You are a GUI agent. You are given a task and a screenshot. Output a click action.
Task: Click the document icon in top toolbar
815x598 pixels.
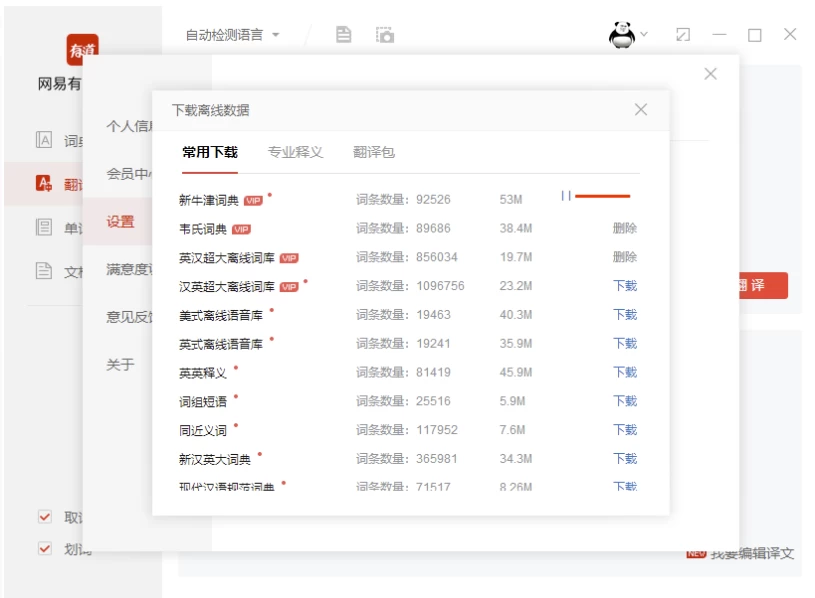coord(343,35)
